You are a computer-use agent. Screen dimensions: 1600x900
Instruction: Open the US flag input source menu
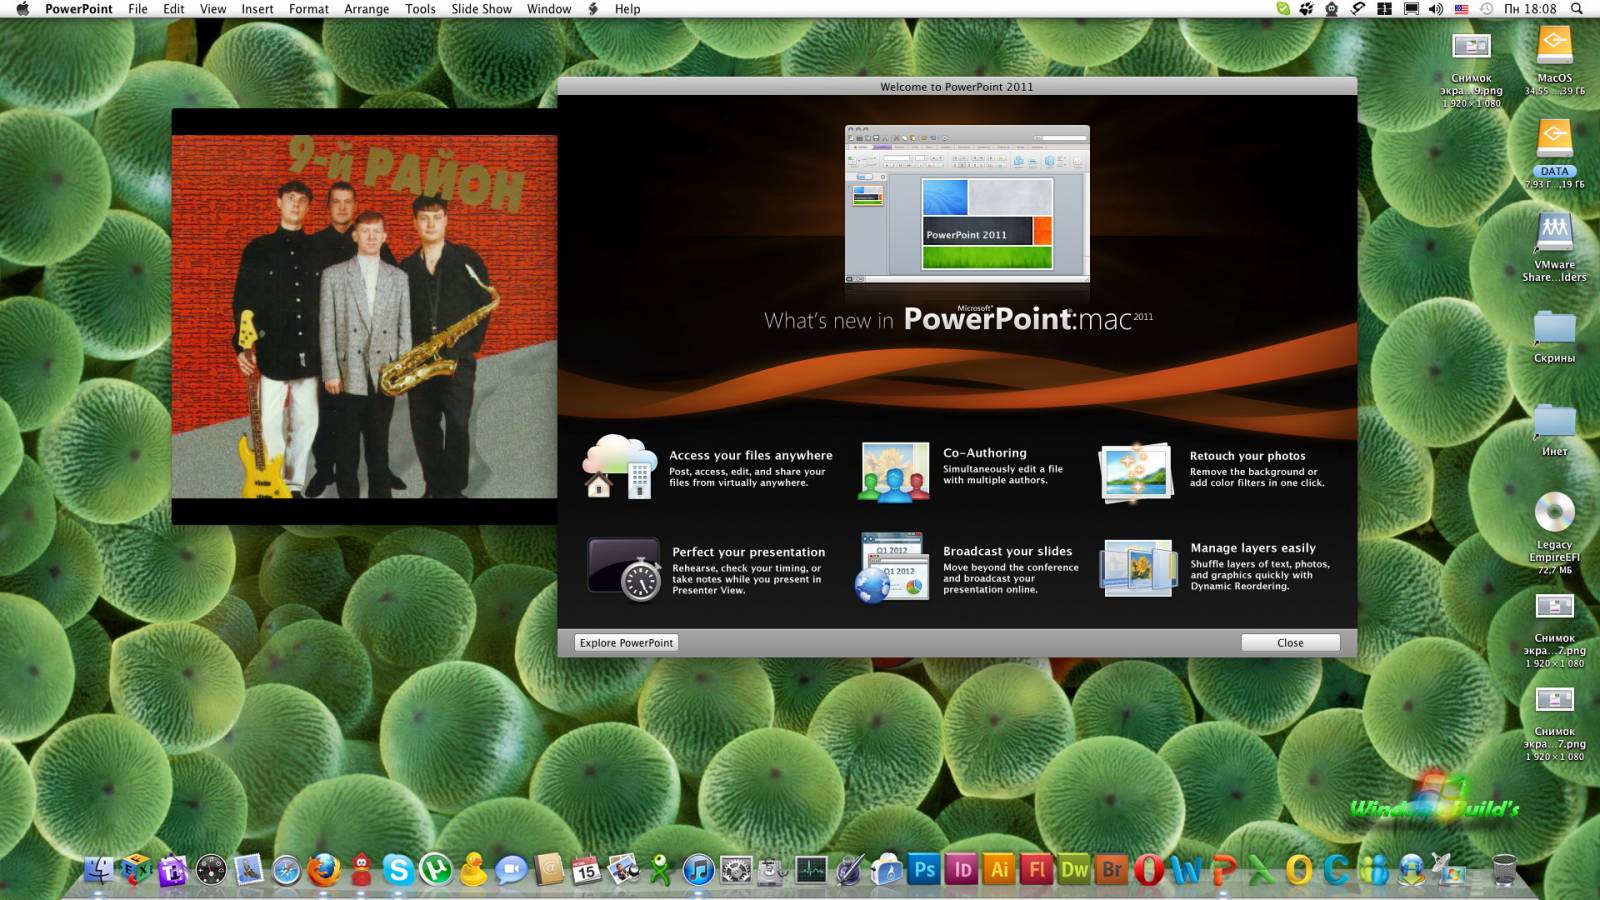1461,9
